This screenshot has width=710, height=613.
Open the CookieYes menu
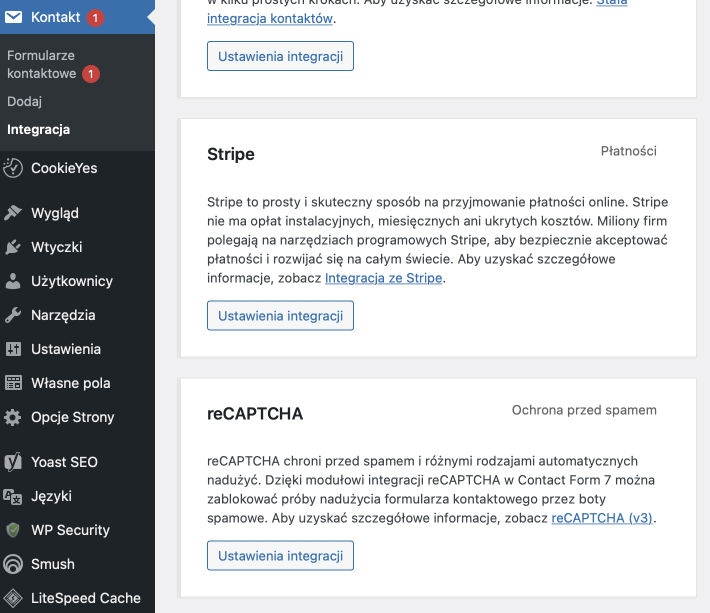coord(77,168)
